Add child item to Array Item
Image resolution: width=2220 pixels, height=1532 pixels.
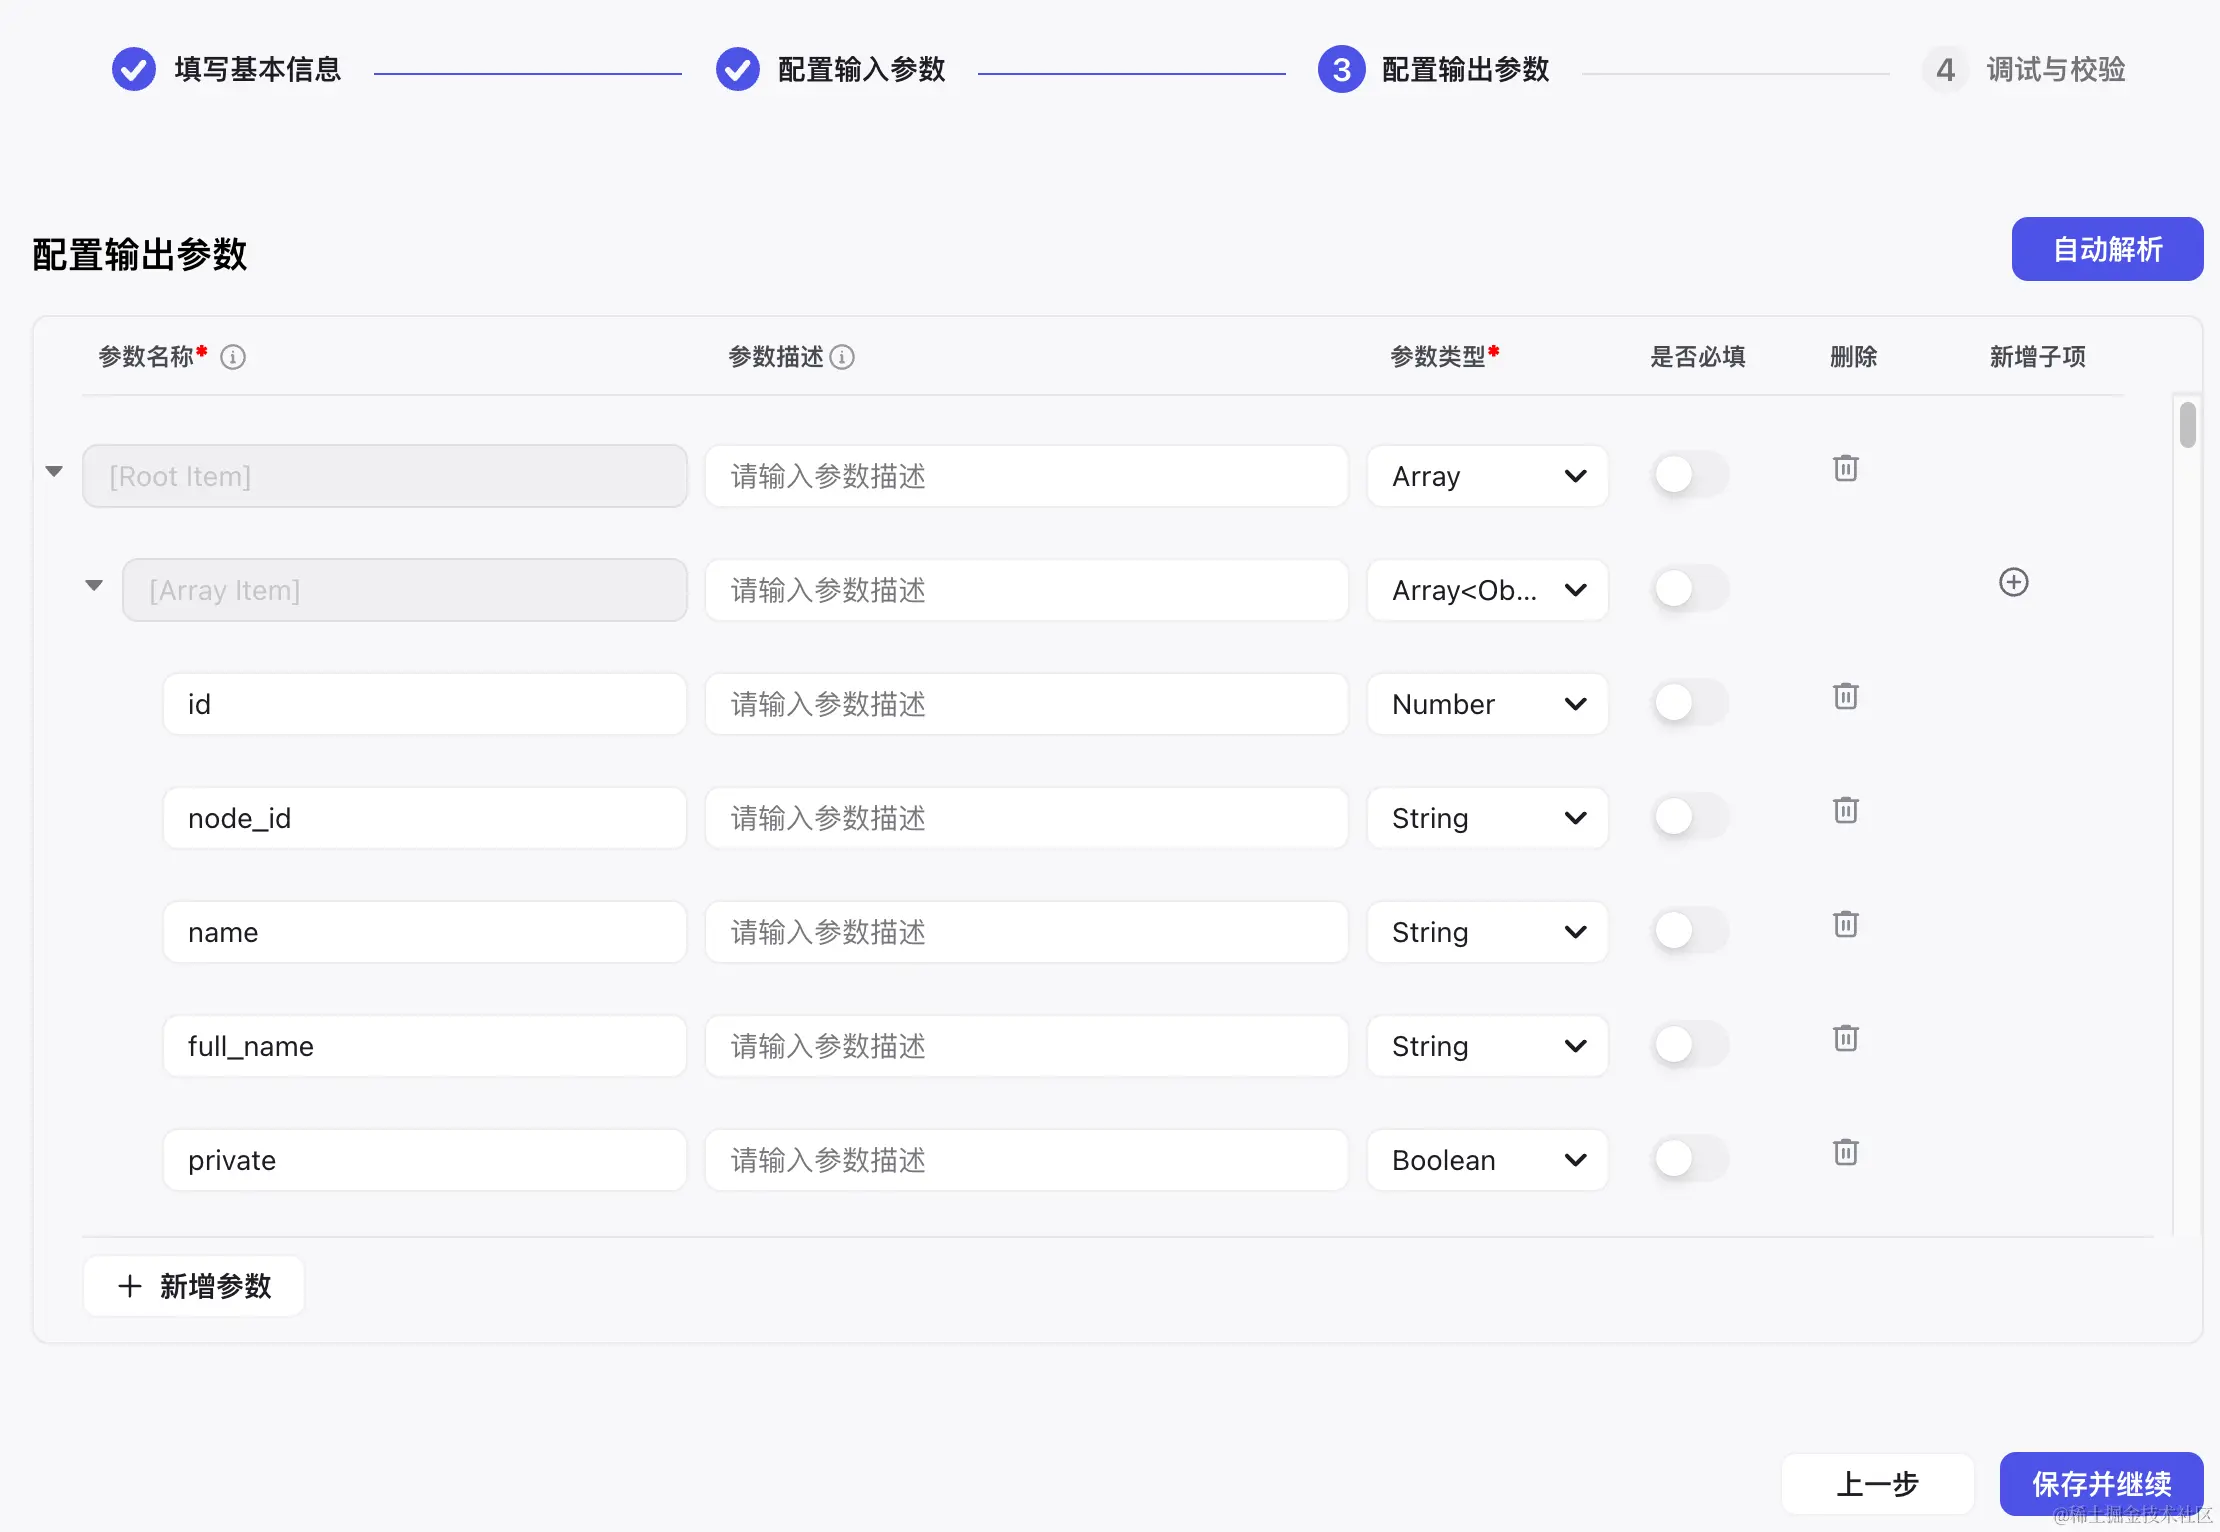point(2013,582)
